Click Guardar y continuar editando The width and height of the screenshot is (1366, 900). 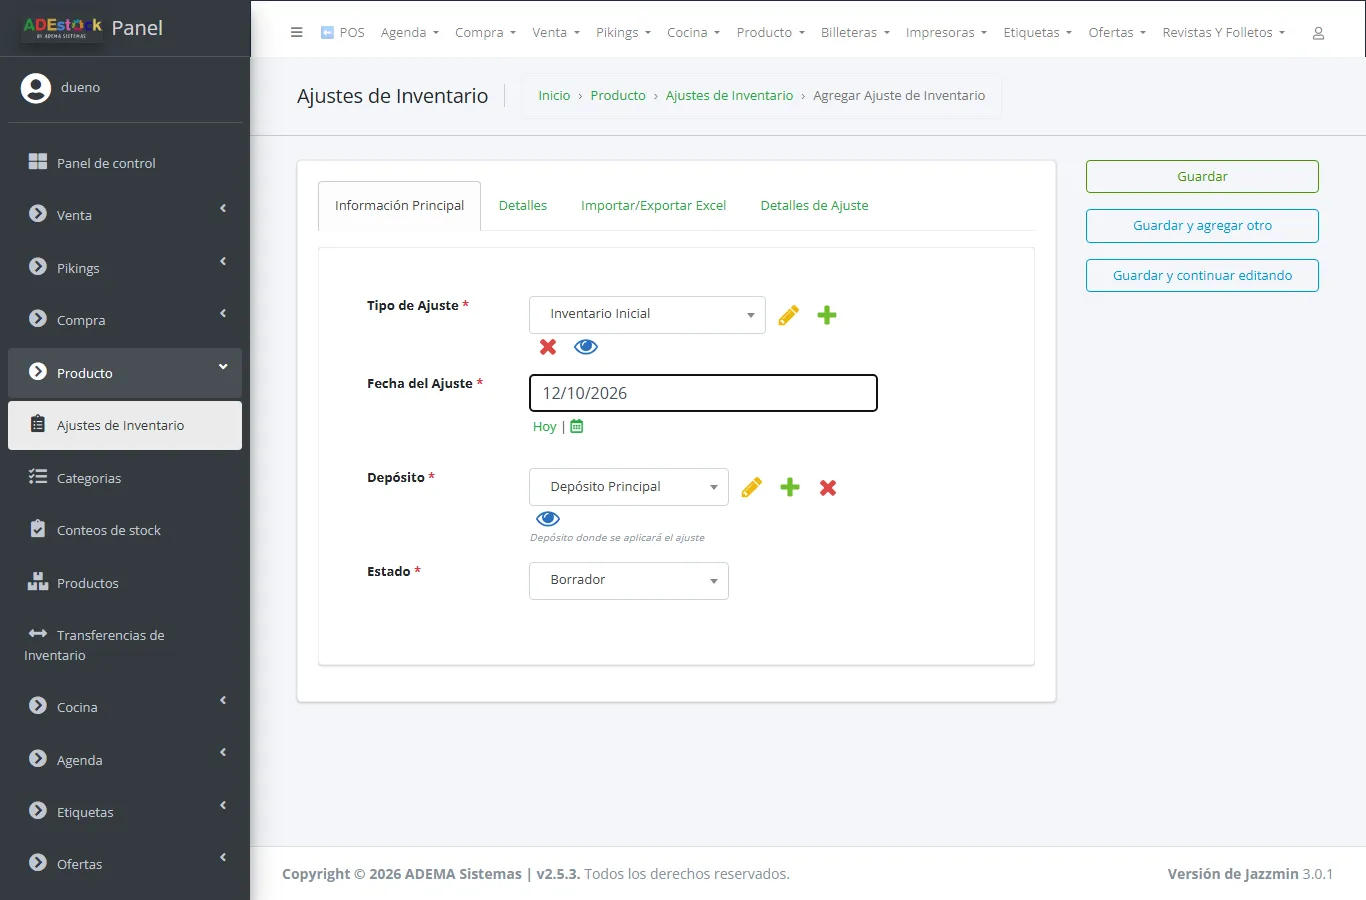point(1202,275)
